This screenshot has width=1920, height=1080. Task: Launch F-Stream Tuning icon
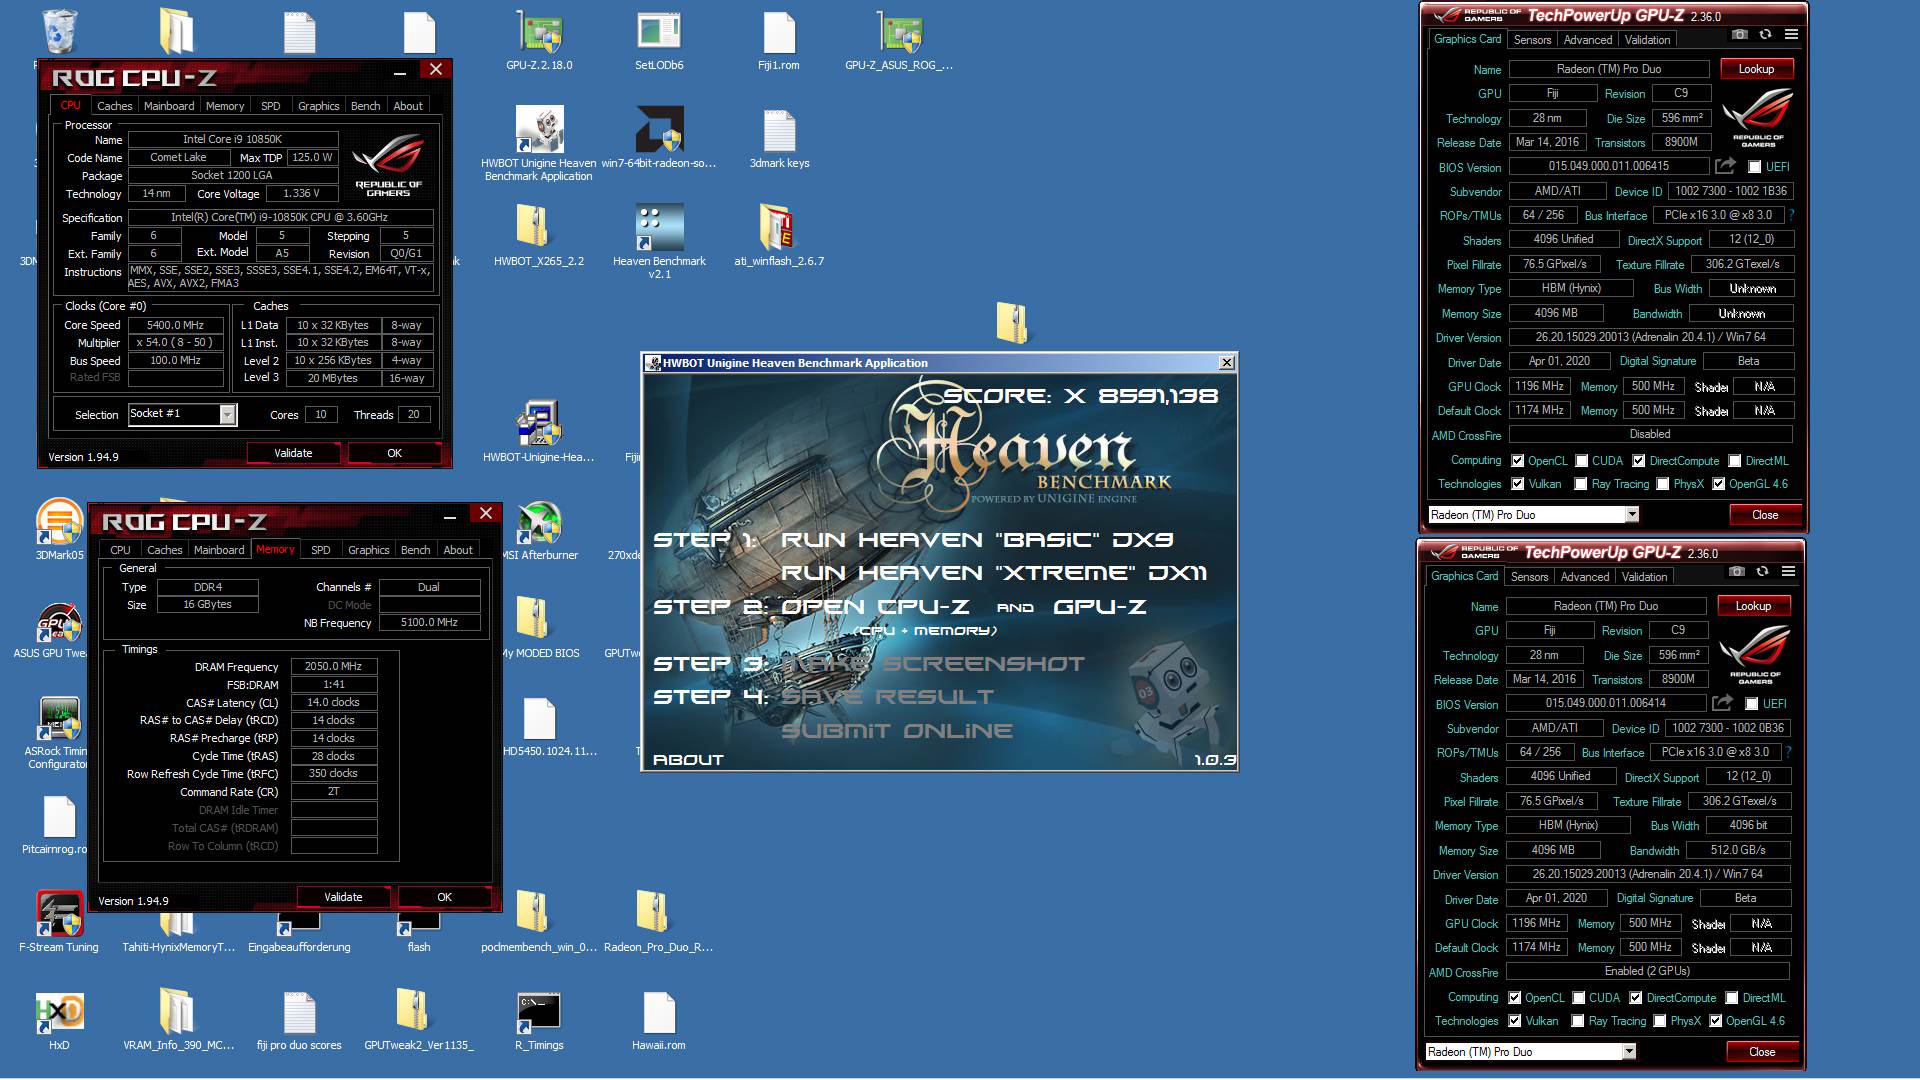point(60,914)
